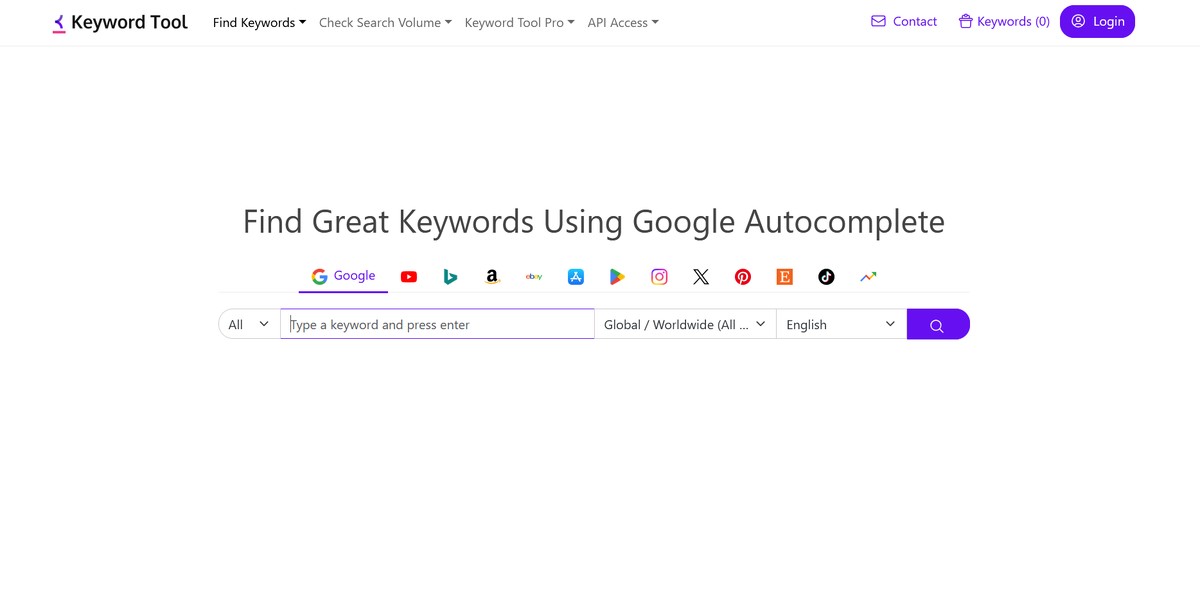
Task: Open the All search type dropdown
Action: point(249,324)
